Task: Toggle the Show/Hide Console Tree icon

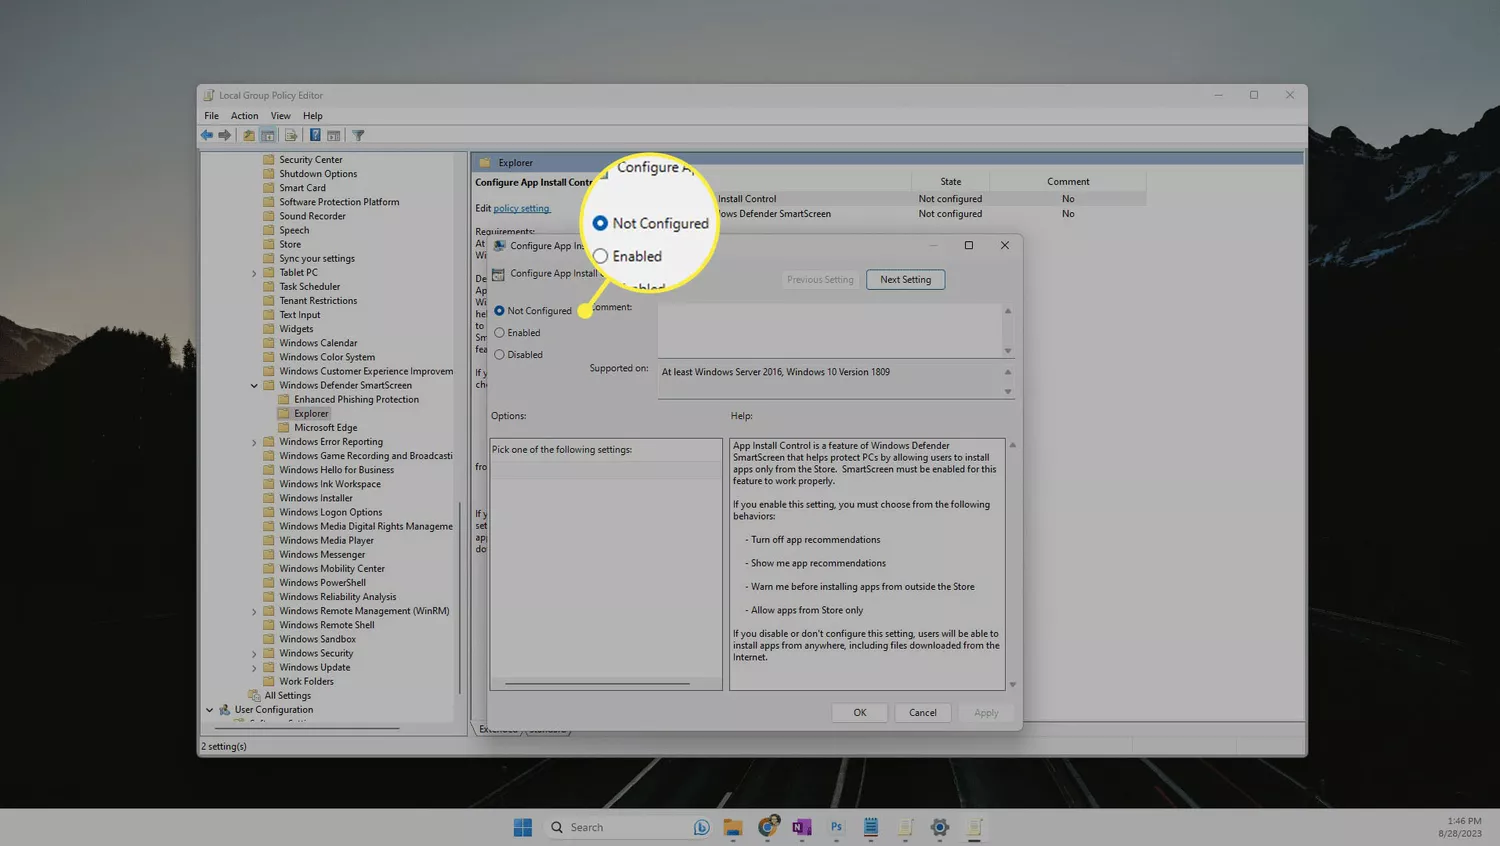Action: [x=268, y=135]
